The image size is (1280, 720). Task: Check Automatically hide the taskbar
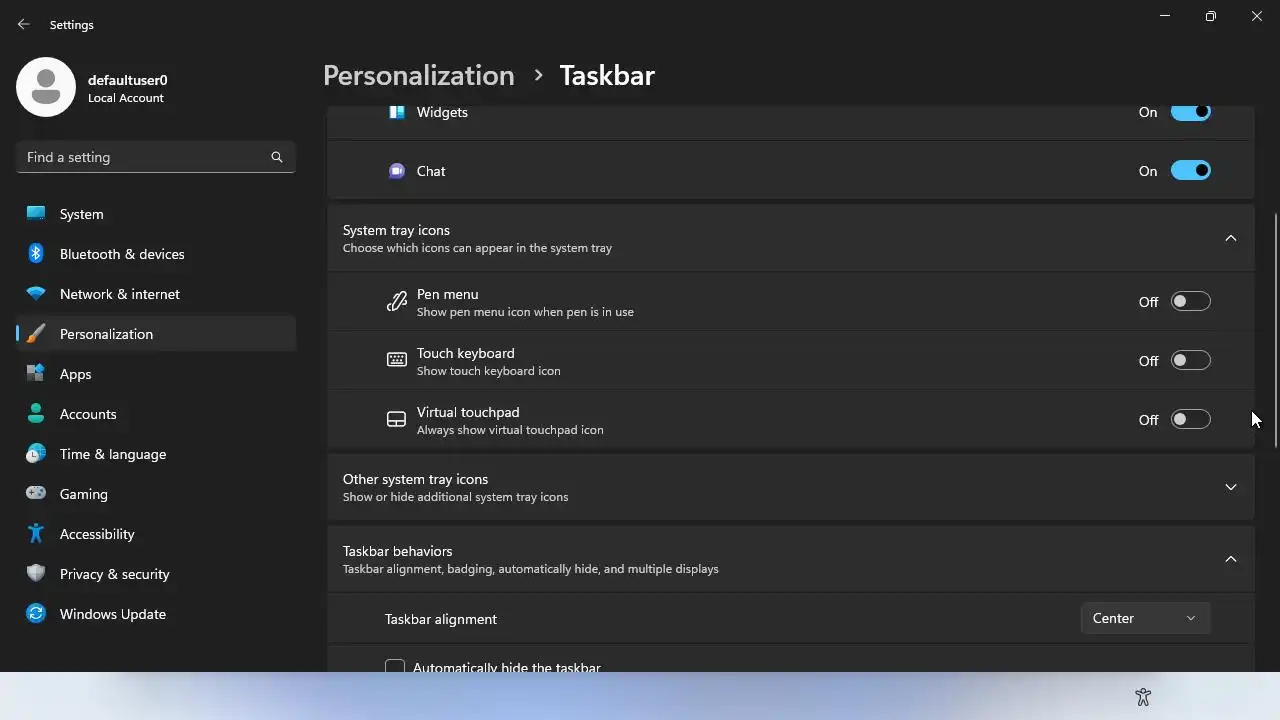[395, 666]
